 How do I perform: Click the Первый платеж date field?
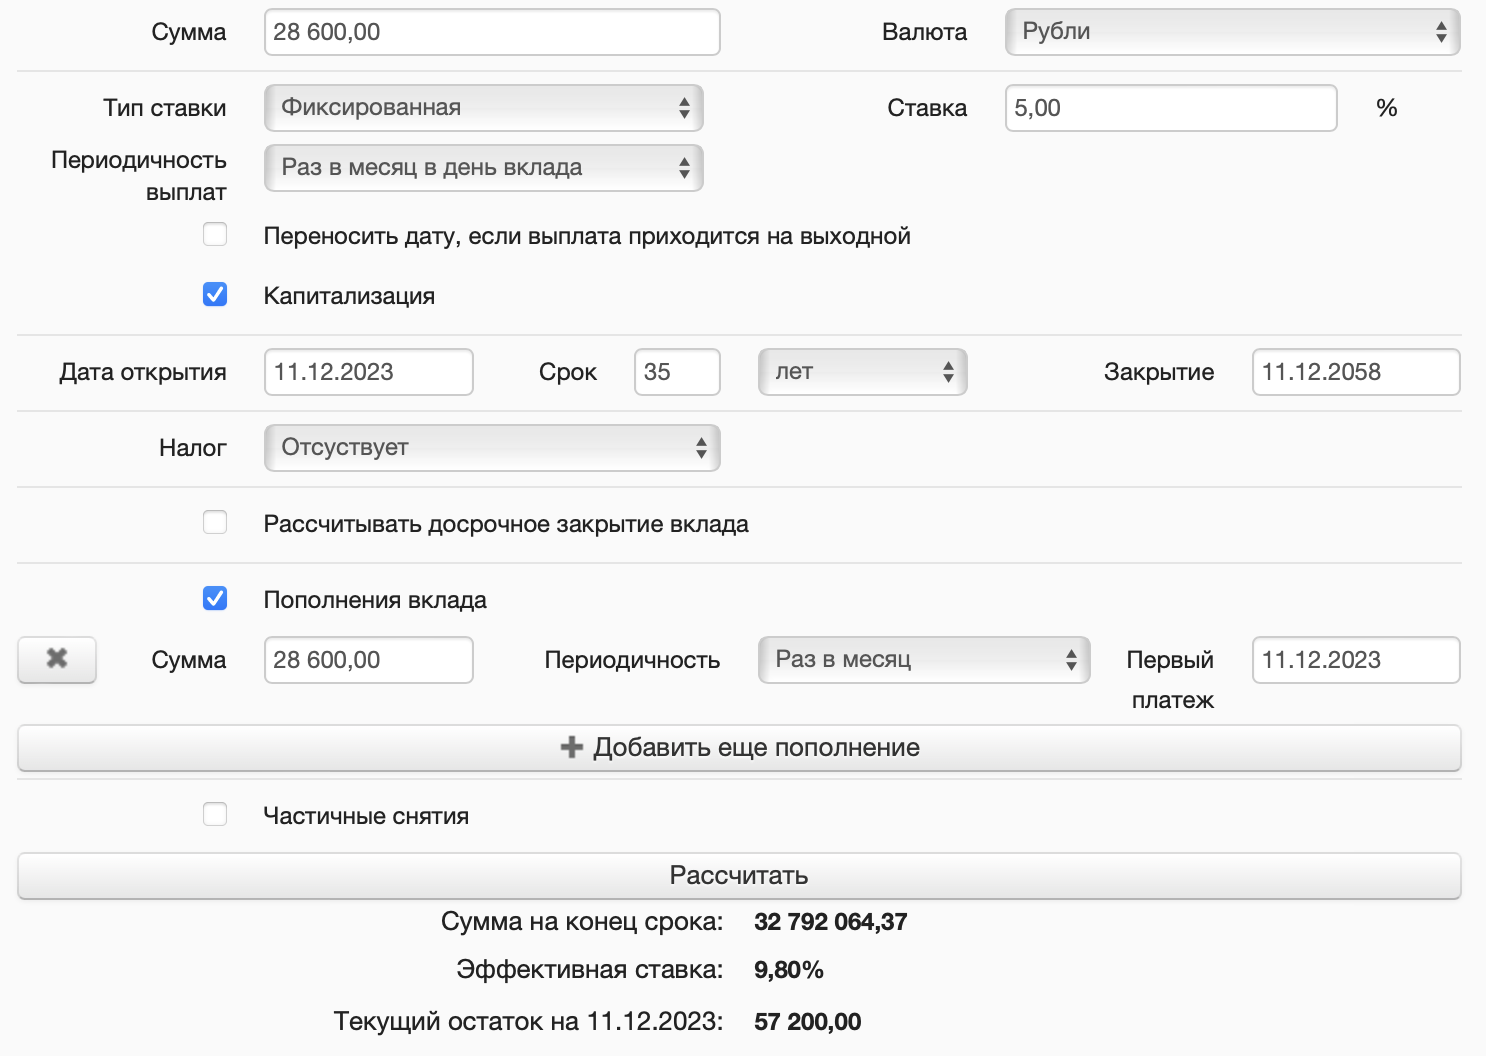[x=1355, y=660]
